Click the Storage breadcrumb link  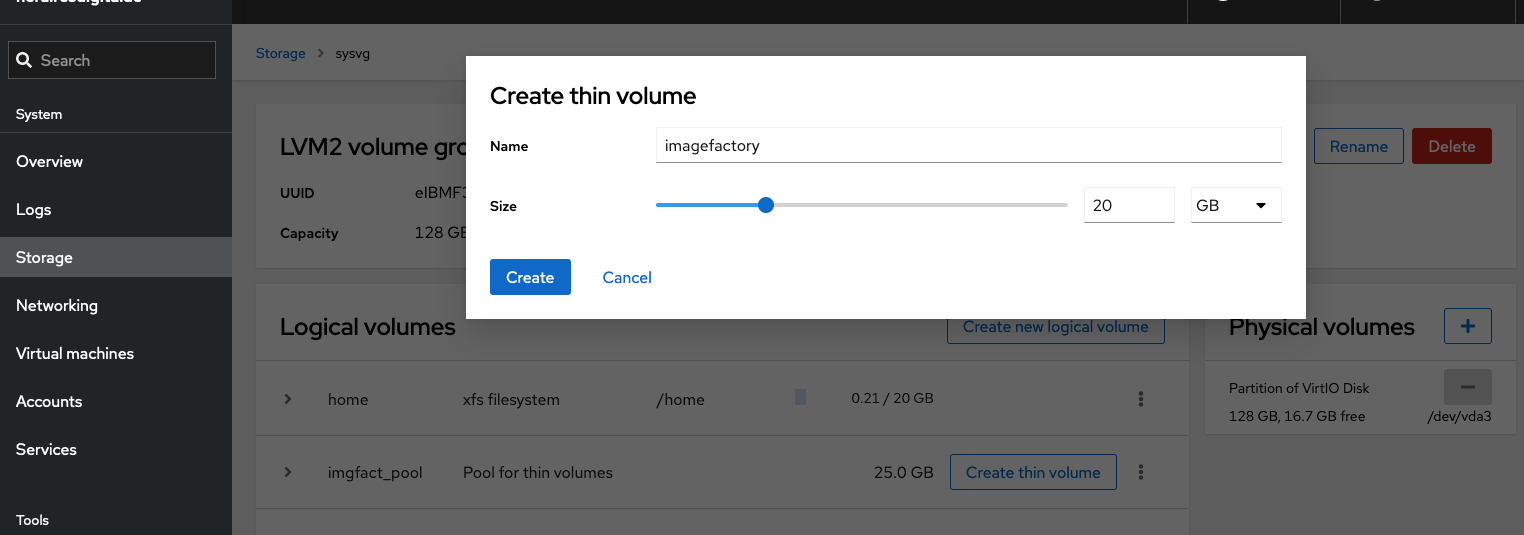click(280, 53)
